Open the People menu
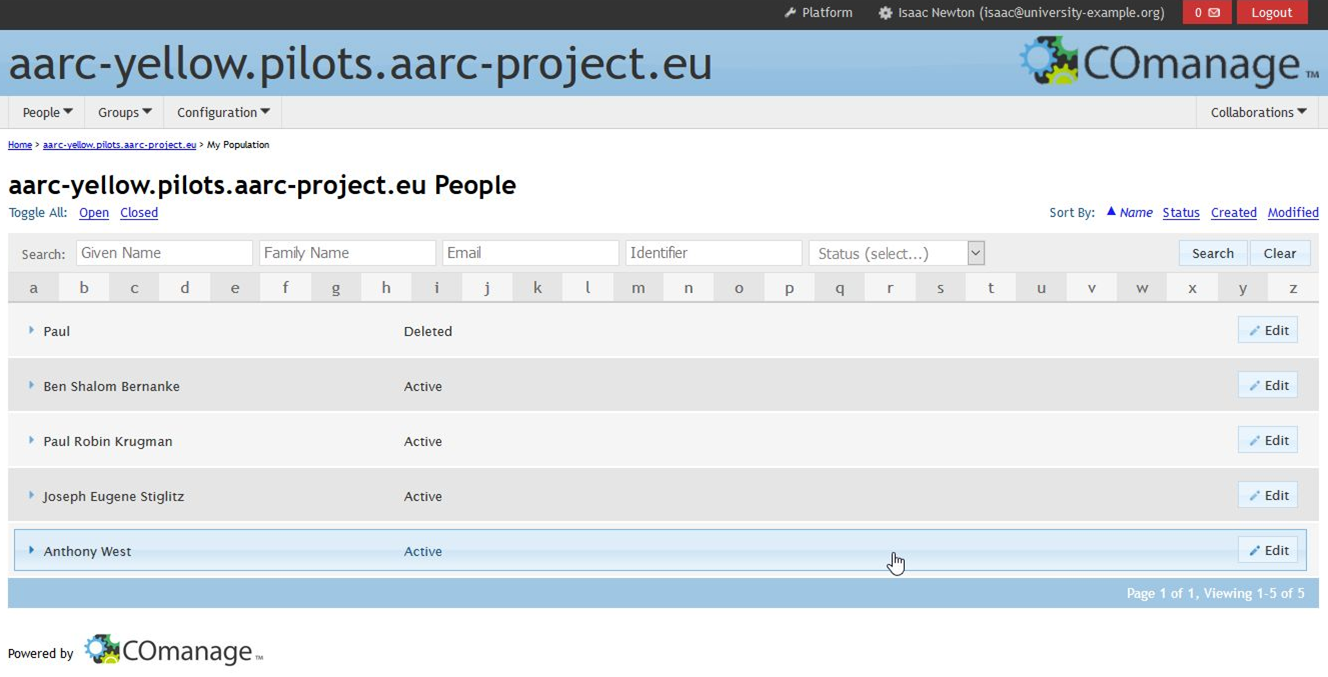Image resolution: width=1328 pixels, height=677 pixels. coord(47,113)
